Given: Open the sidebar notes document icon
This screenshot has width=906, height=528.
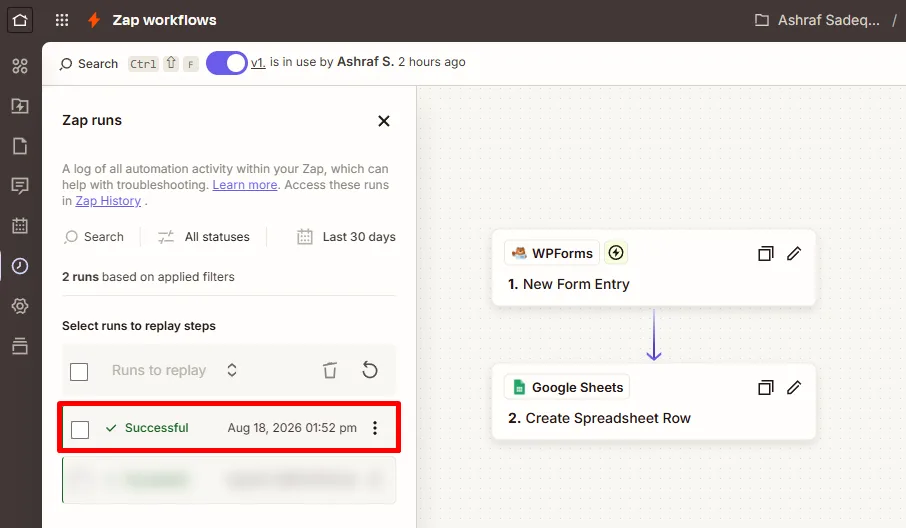Looking at the screenshot, I should tap(20, 146).
